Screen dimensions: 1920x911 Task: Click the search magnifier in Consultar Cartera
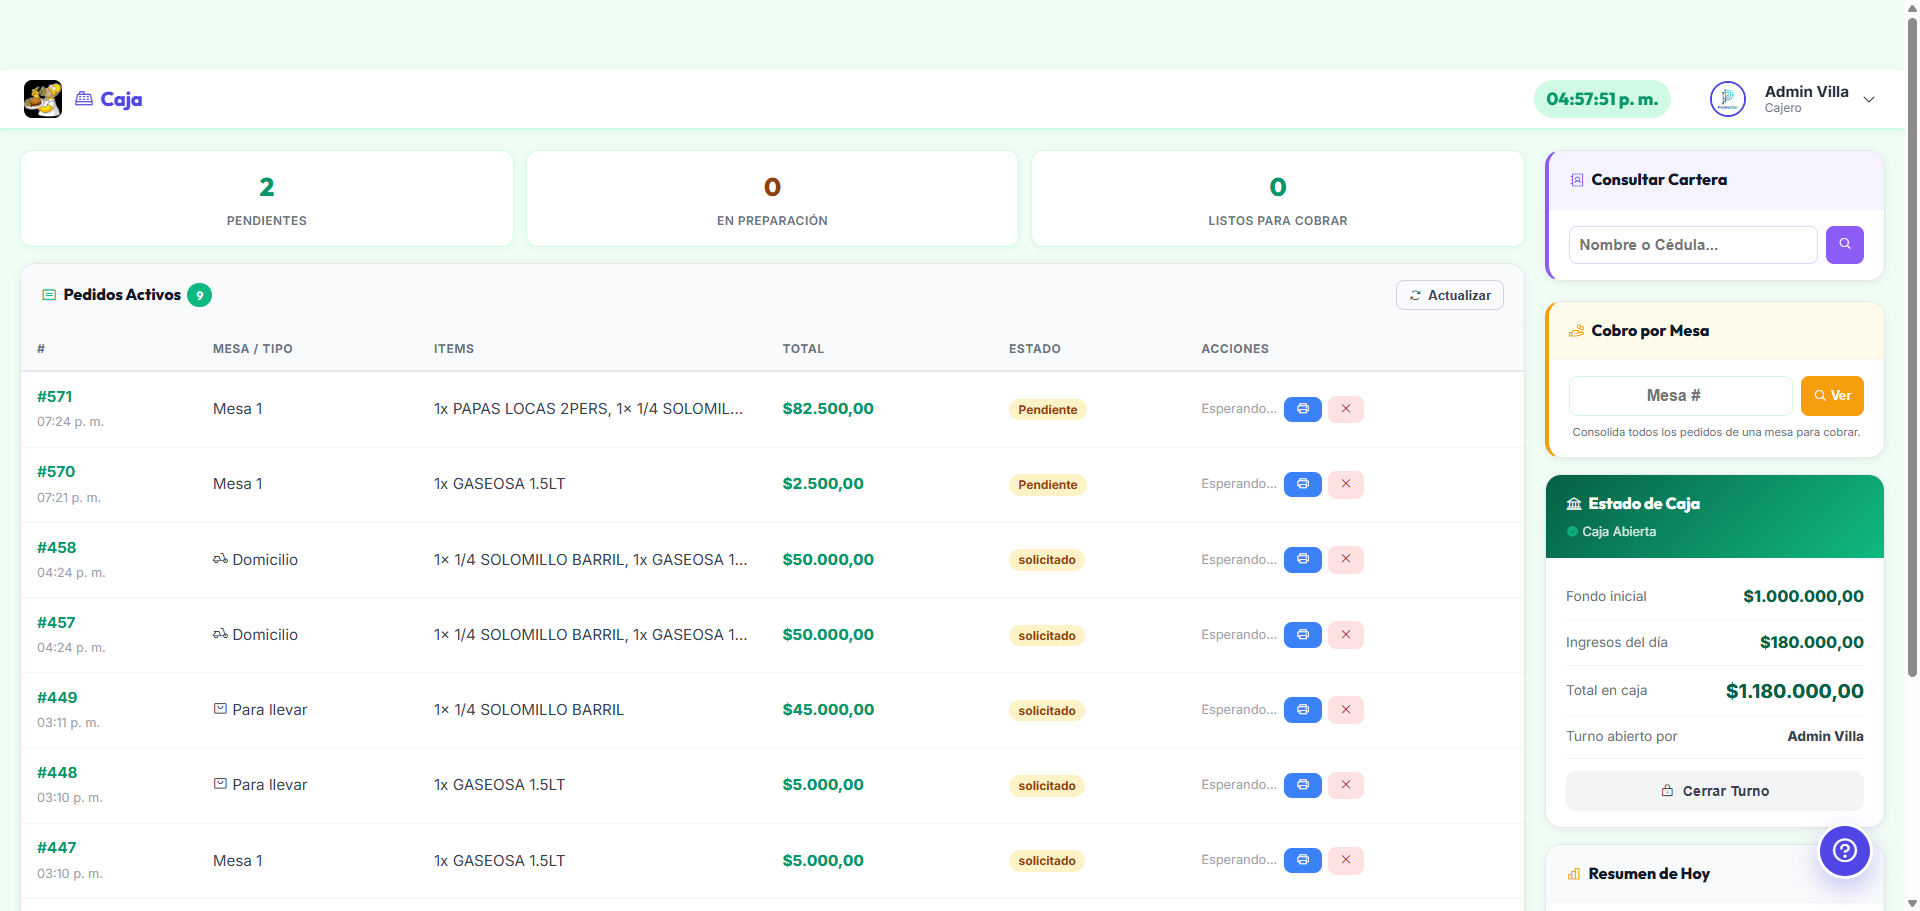(x=1844, y=245)
